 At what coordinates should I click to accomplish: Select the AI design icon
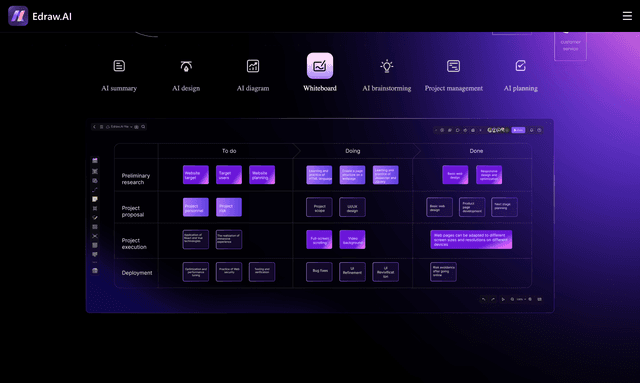coord(186,66)
